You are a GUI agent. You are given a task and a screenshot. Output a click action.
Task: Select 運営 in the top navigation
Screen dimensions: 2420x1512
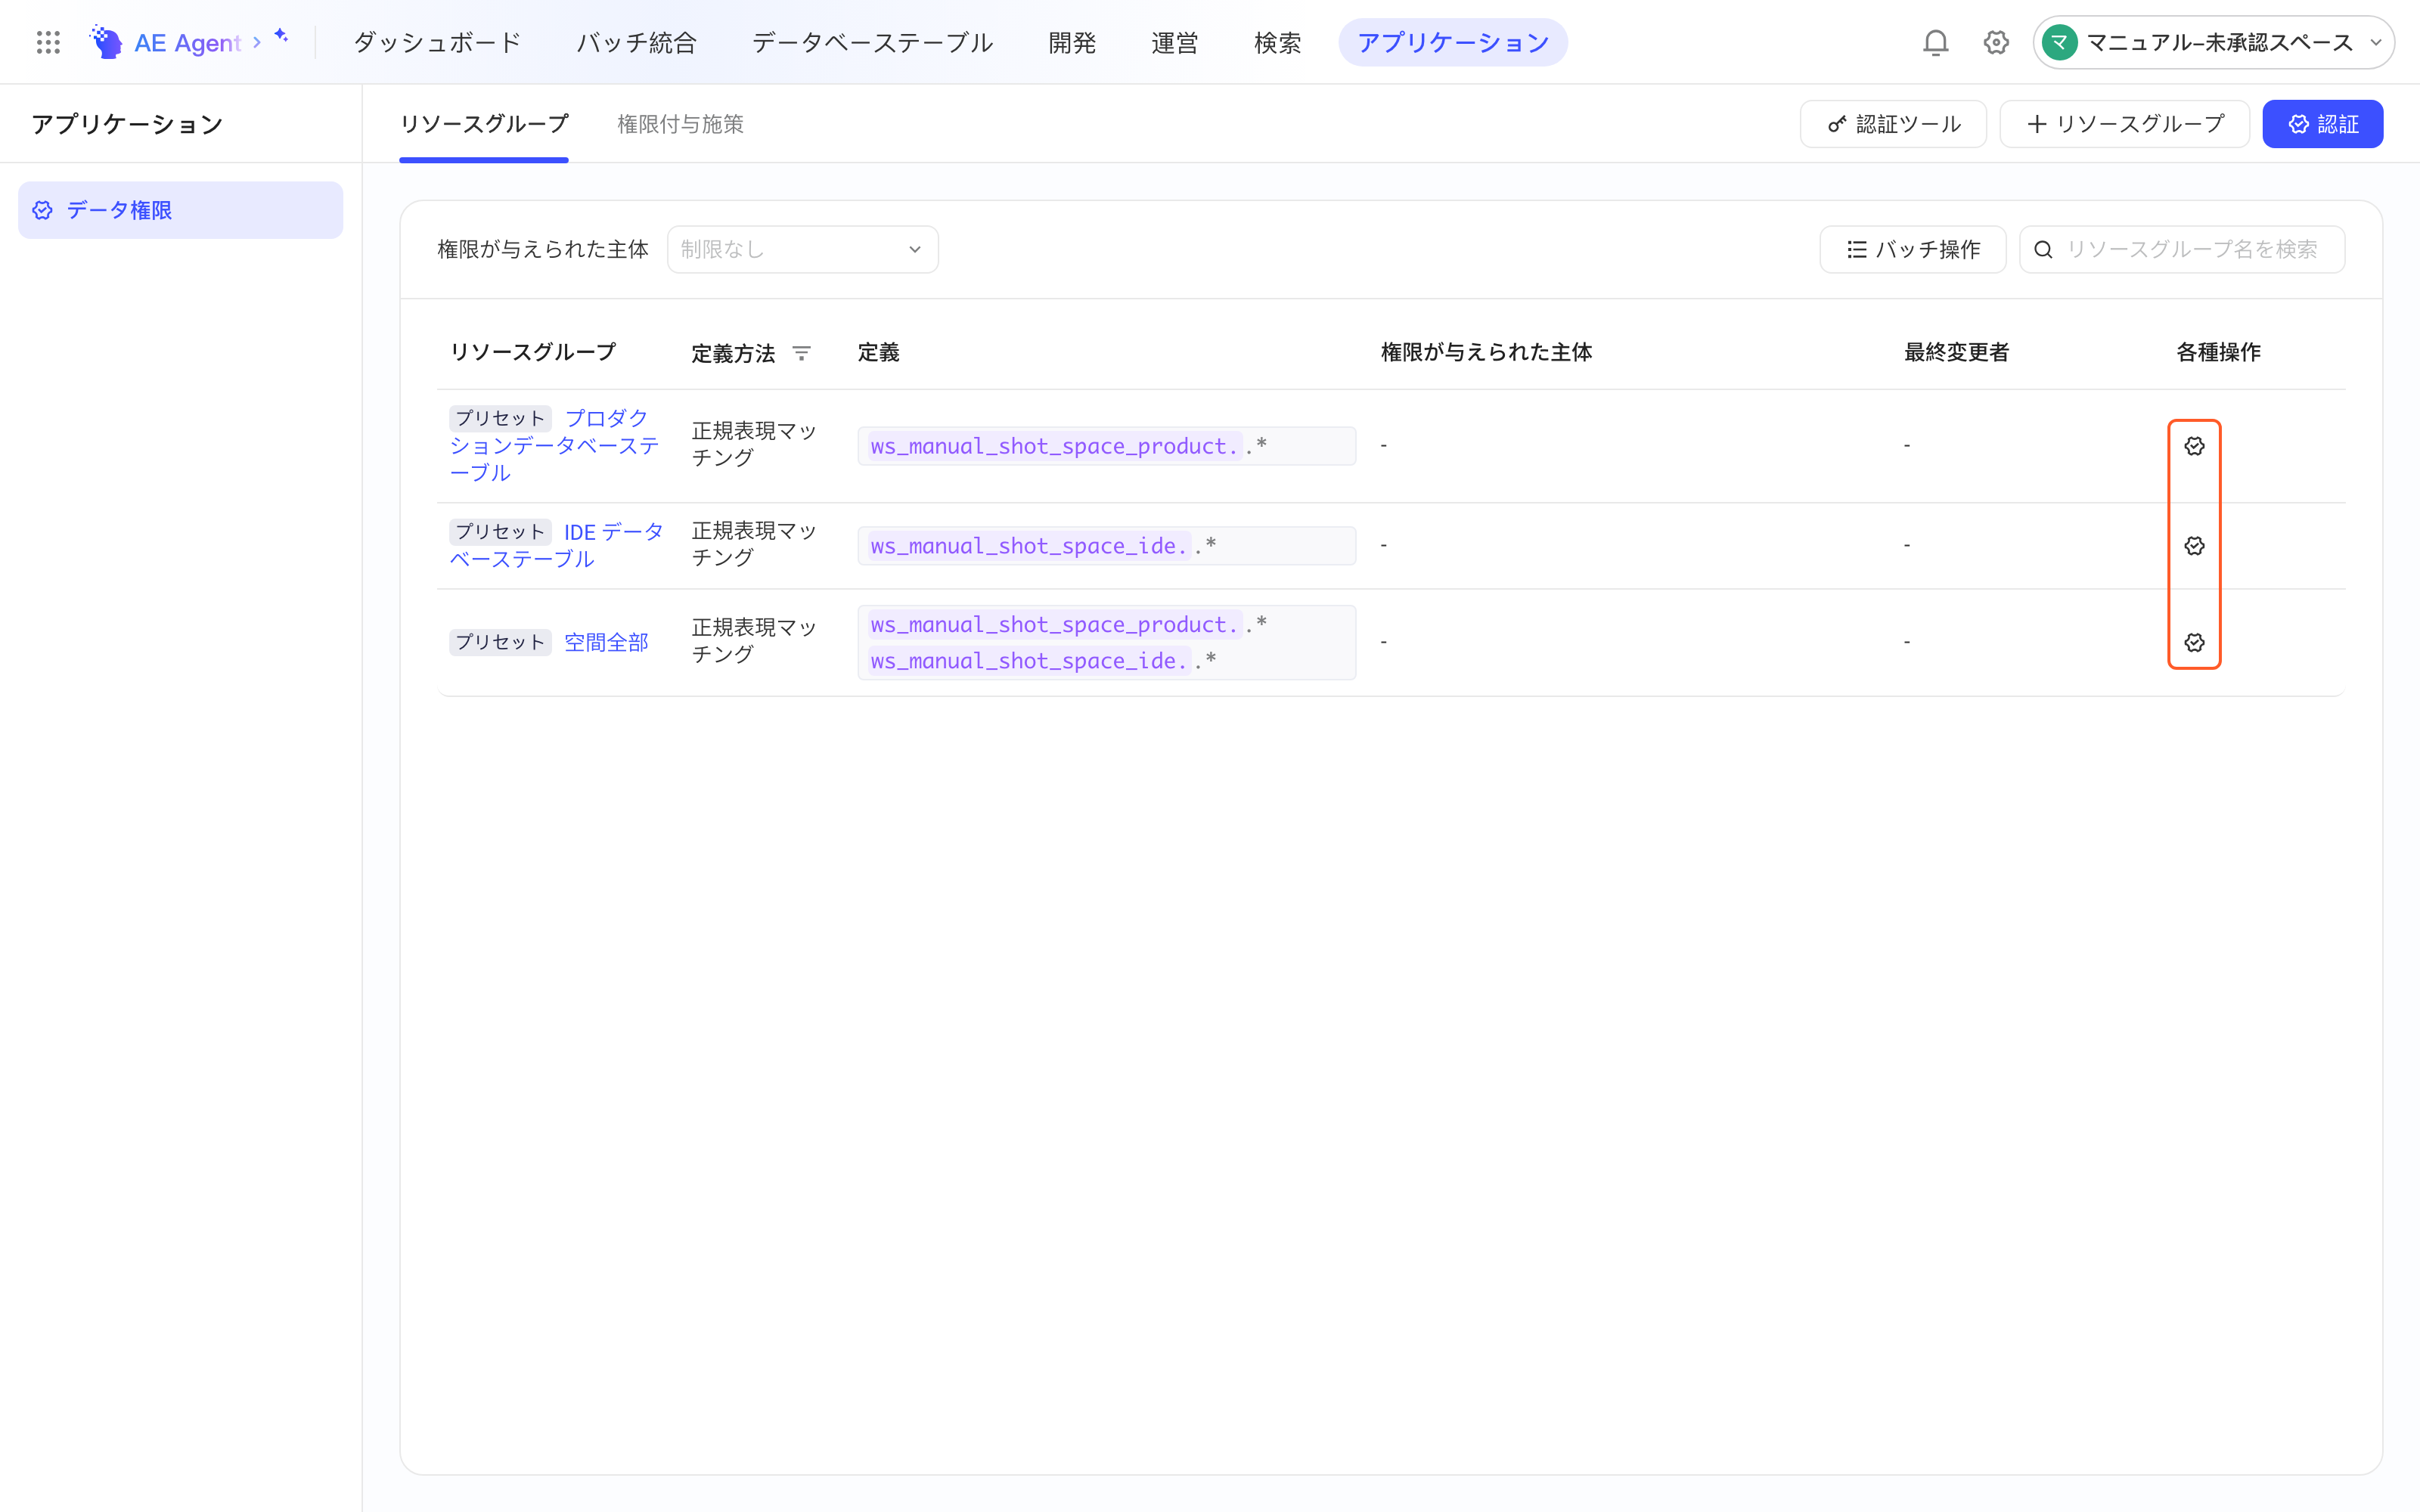[x=1174, y=42]
